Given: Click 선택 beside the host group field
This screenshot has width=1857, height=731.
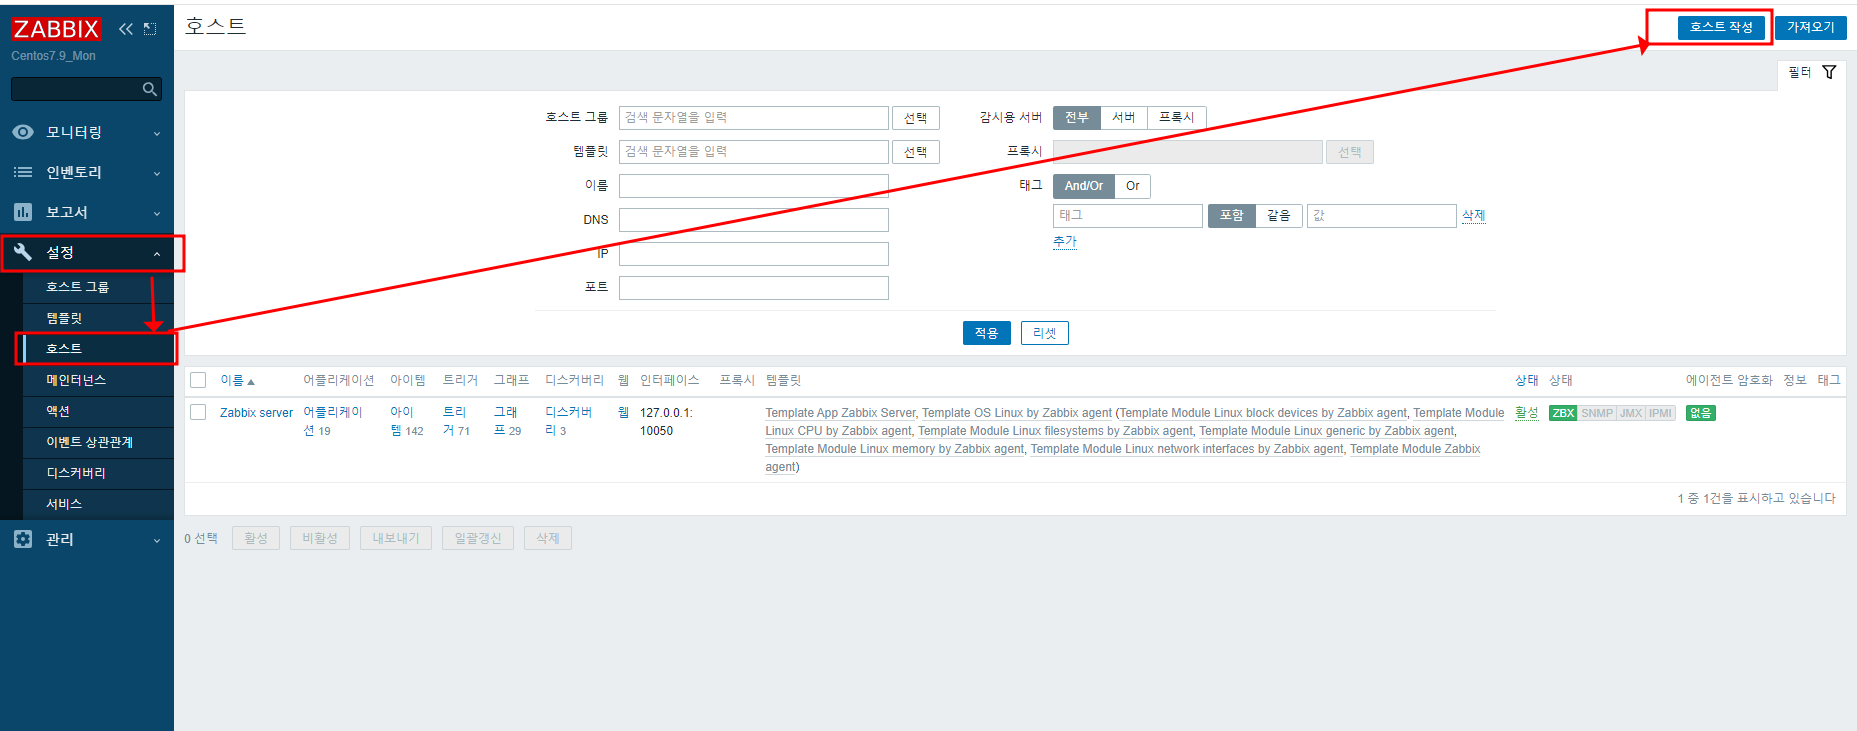Looking at the screenshot, I should [916, 118].
